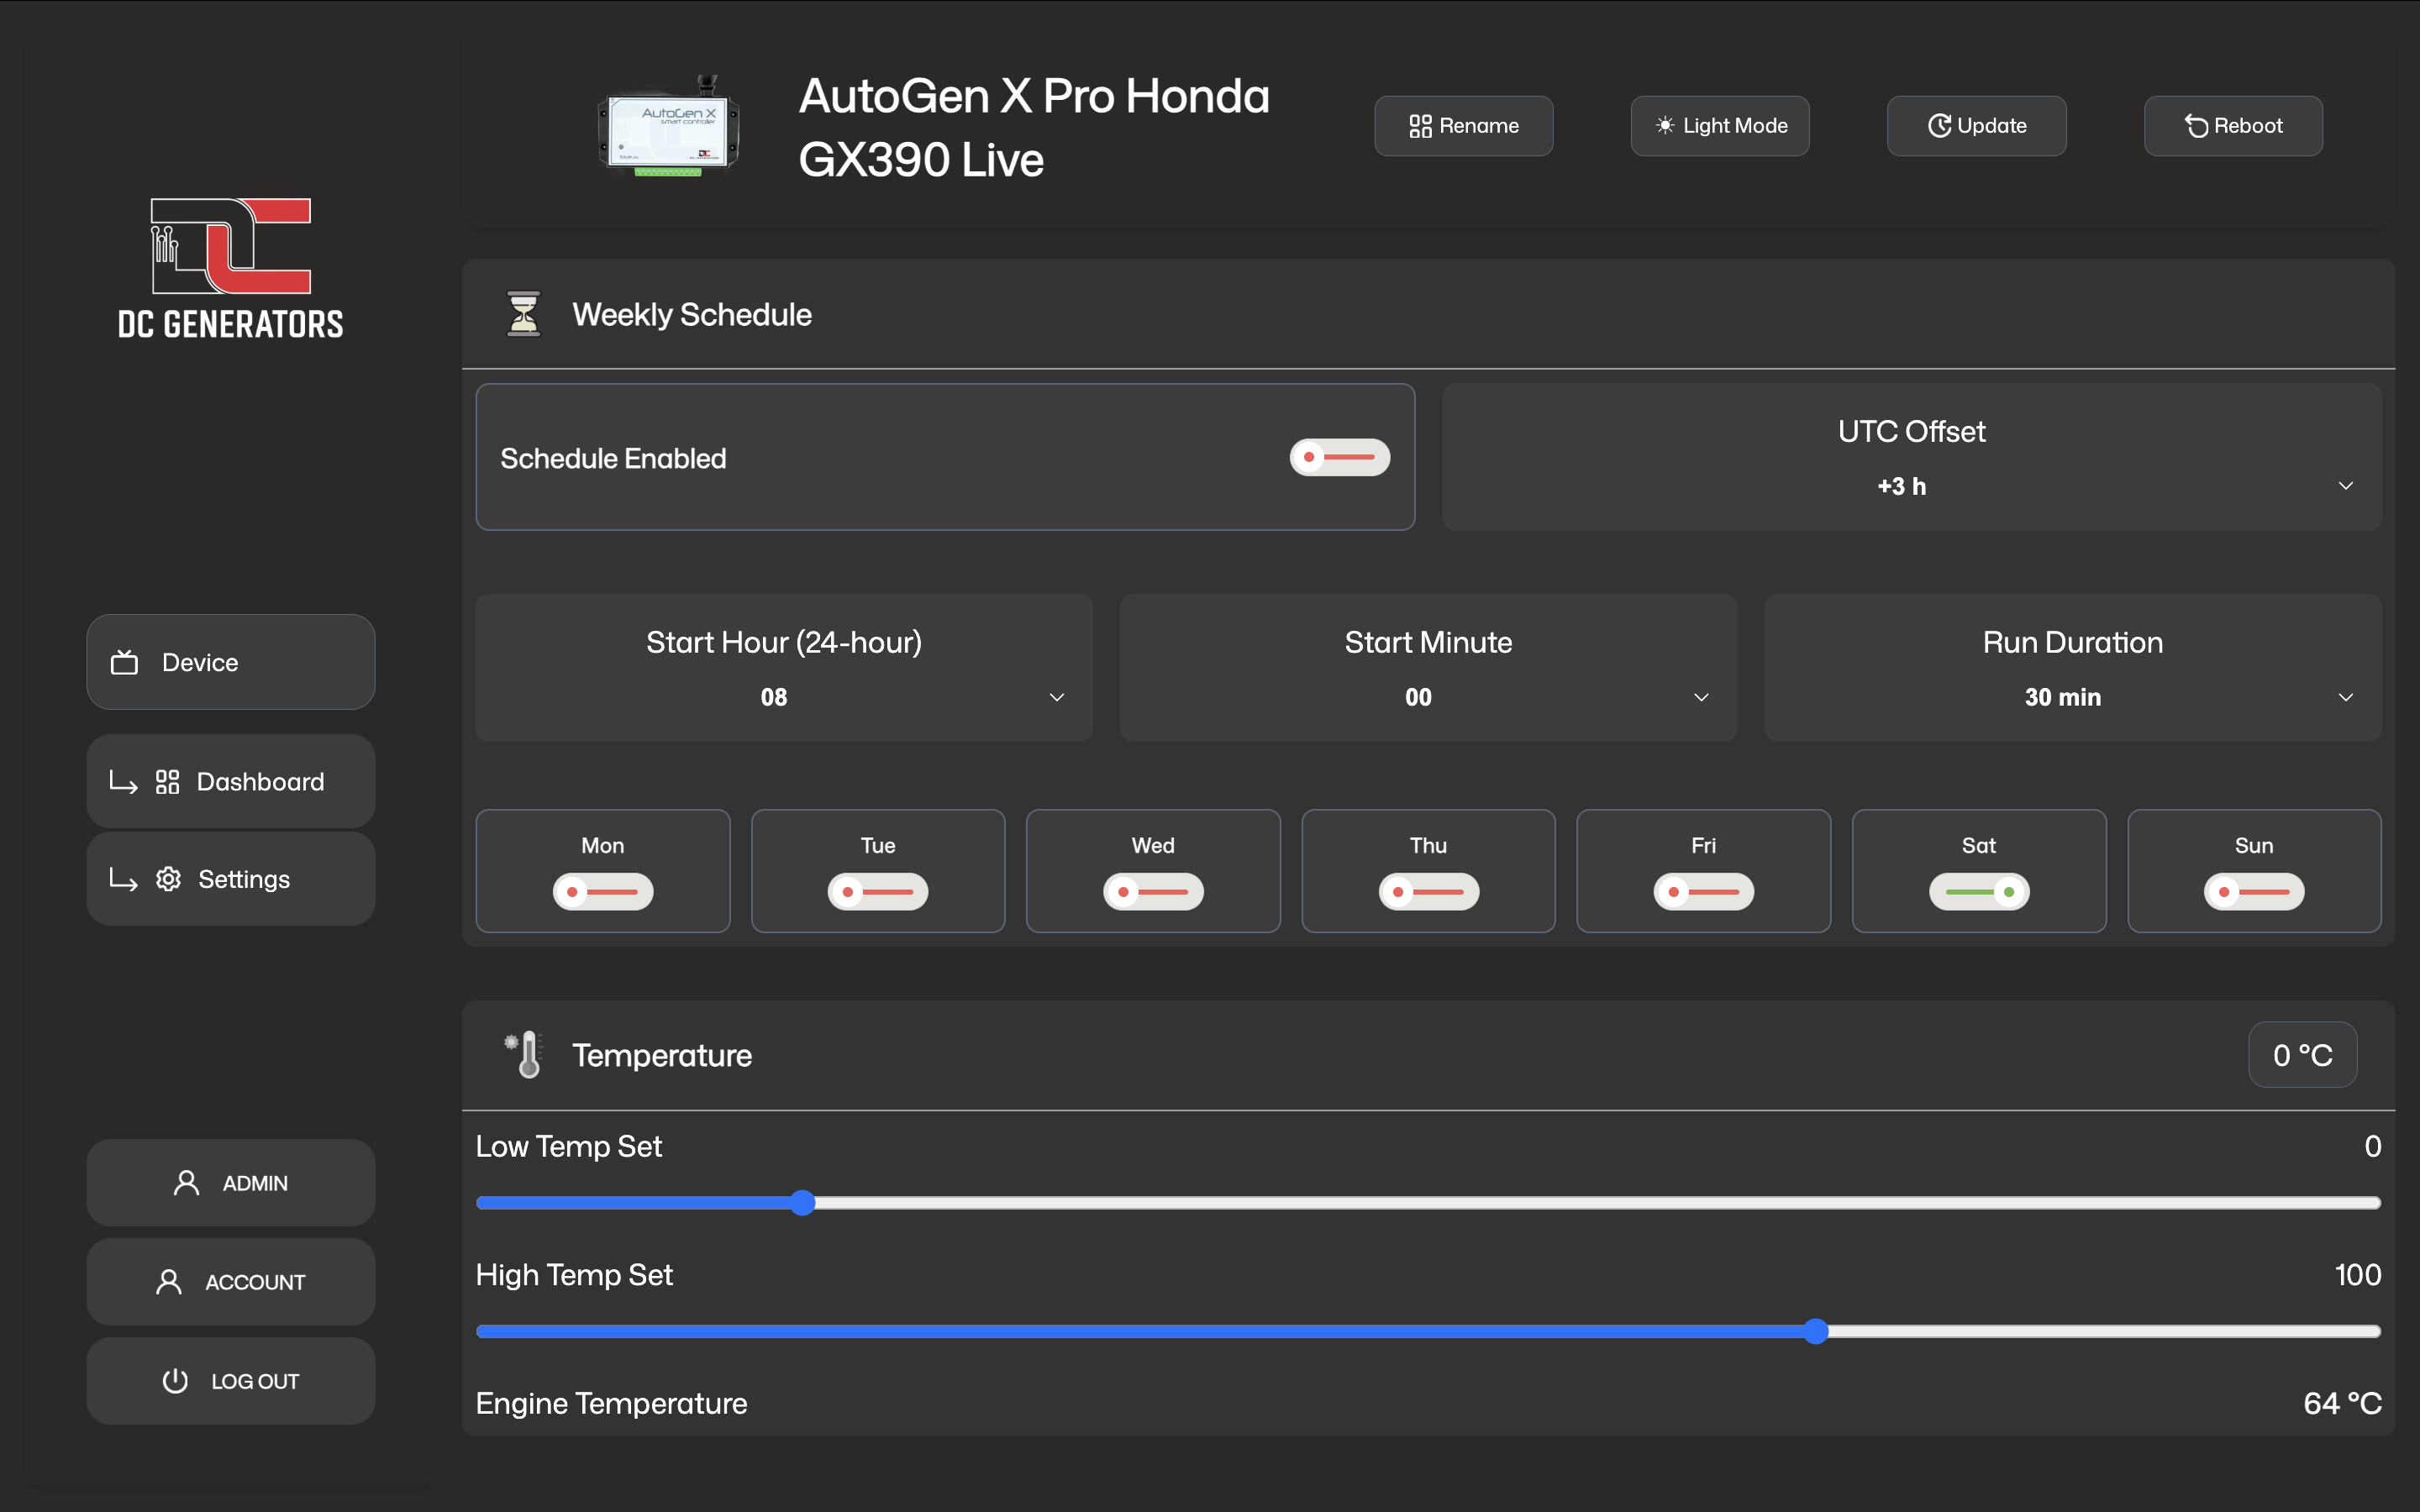This screenshot has height=1512, width=2420.
Task: Click the circular arrow icon on Reboot
Action: pyautogui.click(x=2196, y=126)
